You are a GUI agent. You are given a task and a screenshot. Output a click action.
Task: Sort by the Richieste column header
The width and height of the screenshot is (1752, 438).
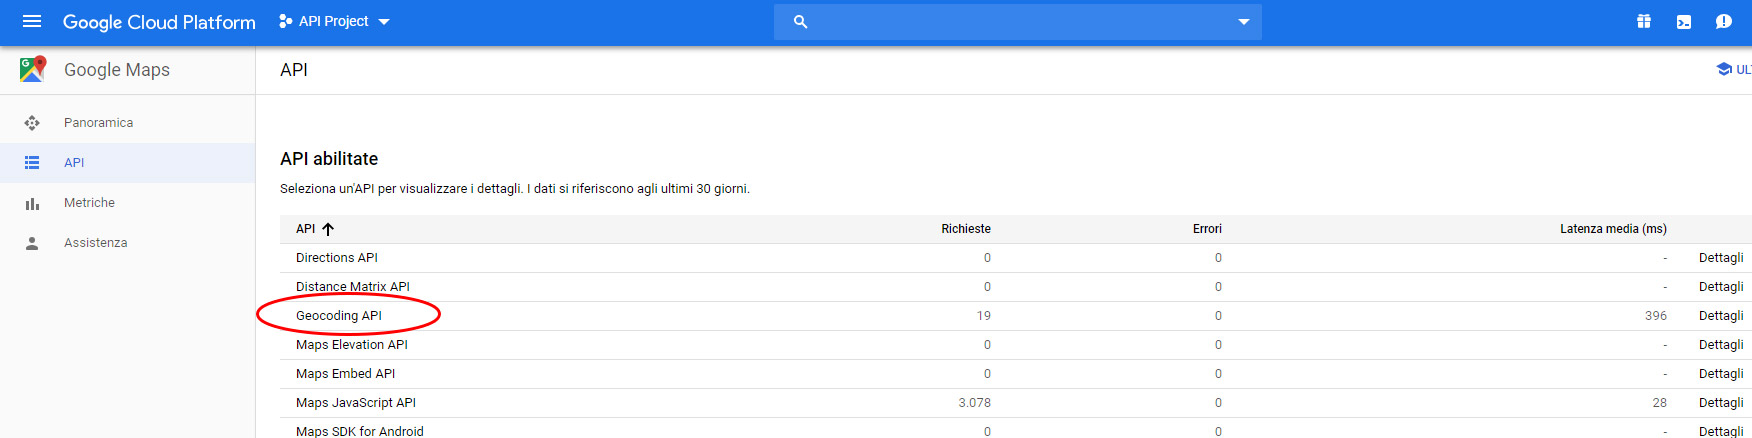pos(966,229)
